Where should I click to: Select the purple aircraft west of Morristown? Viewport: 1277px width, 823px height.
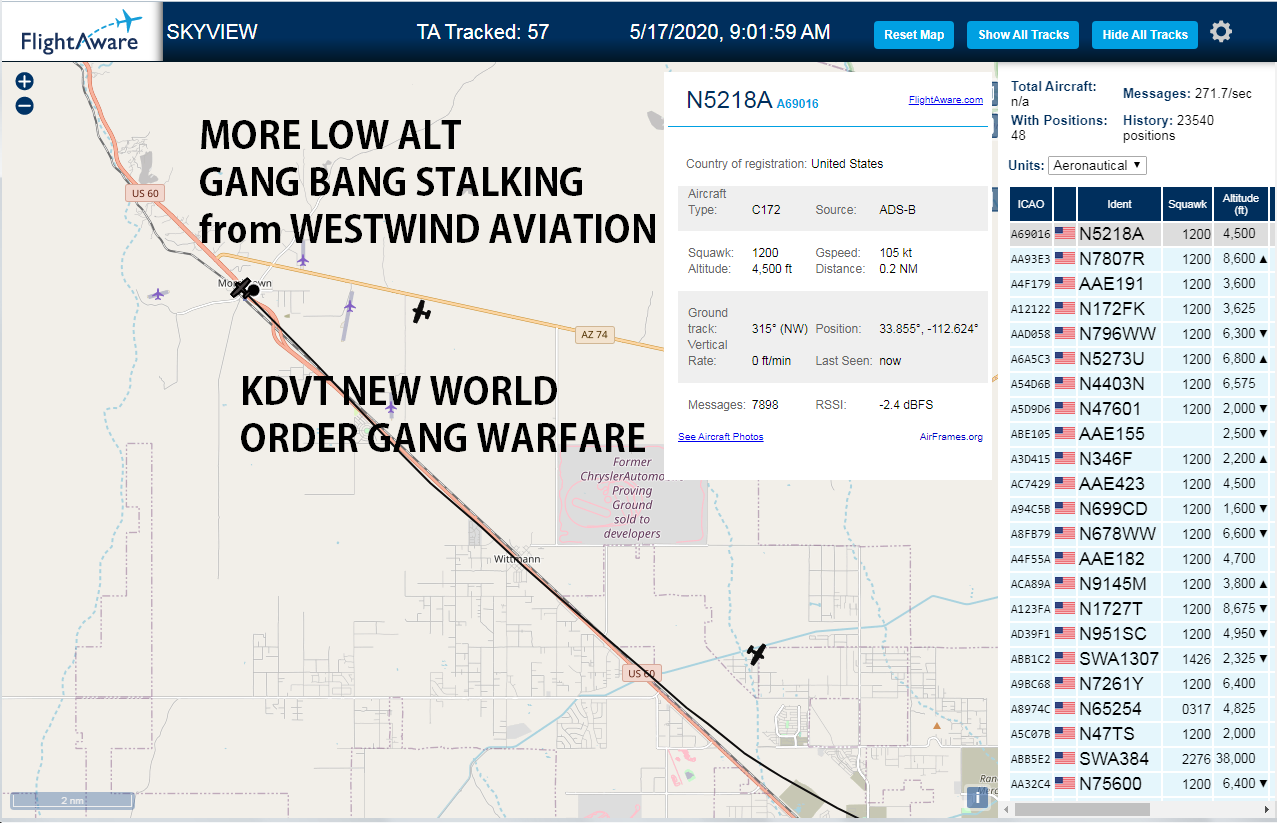158,294
